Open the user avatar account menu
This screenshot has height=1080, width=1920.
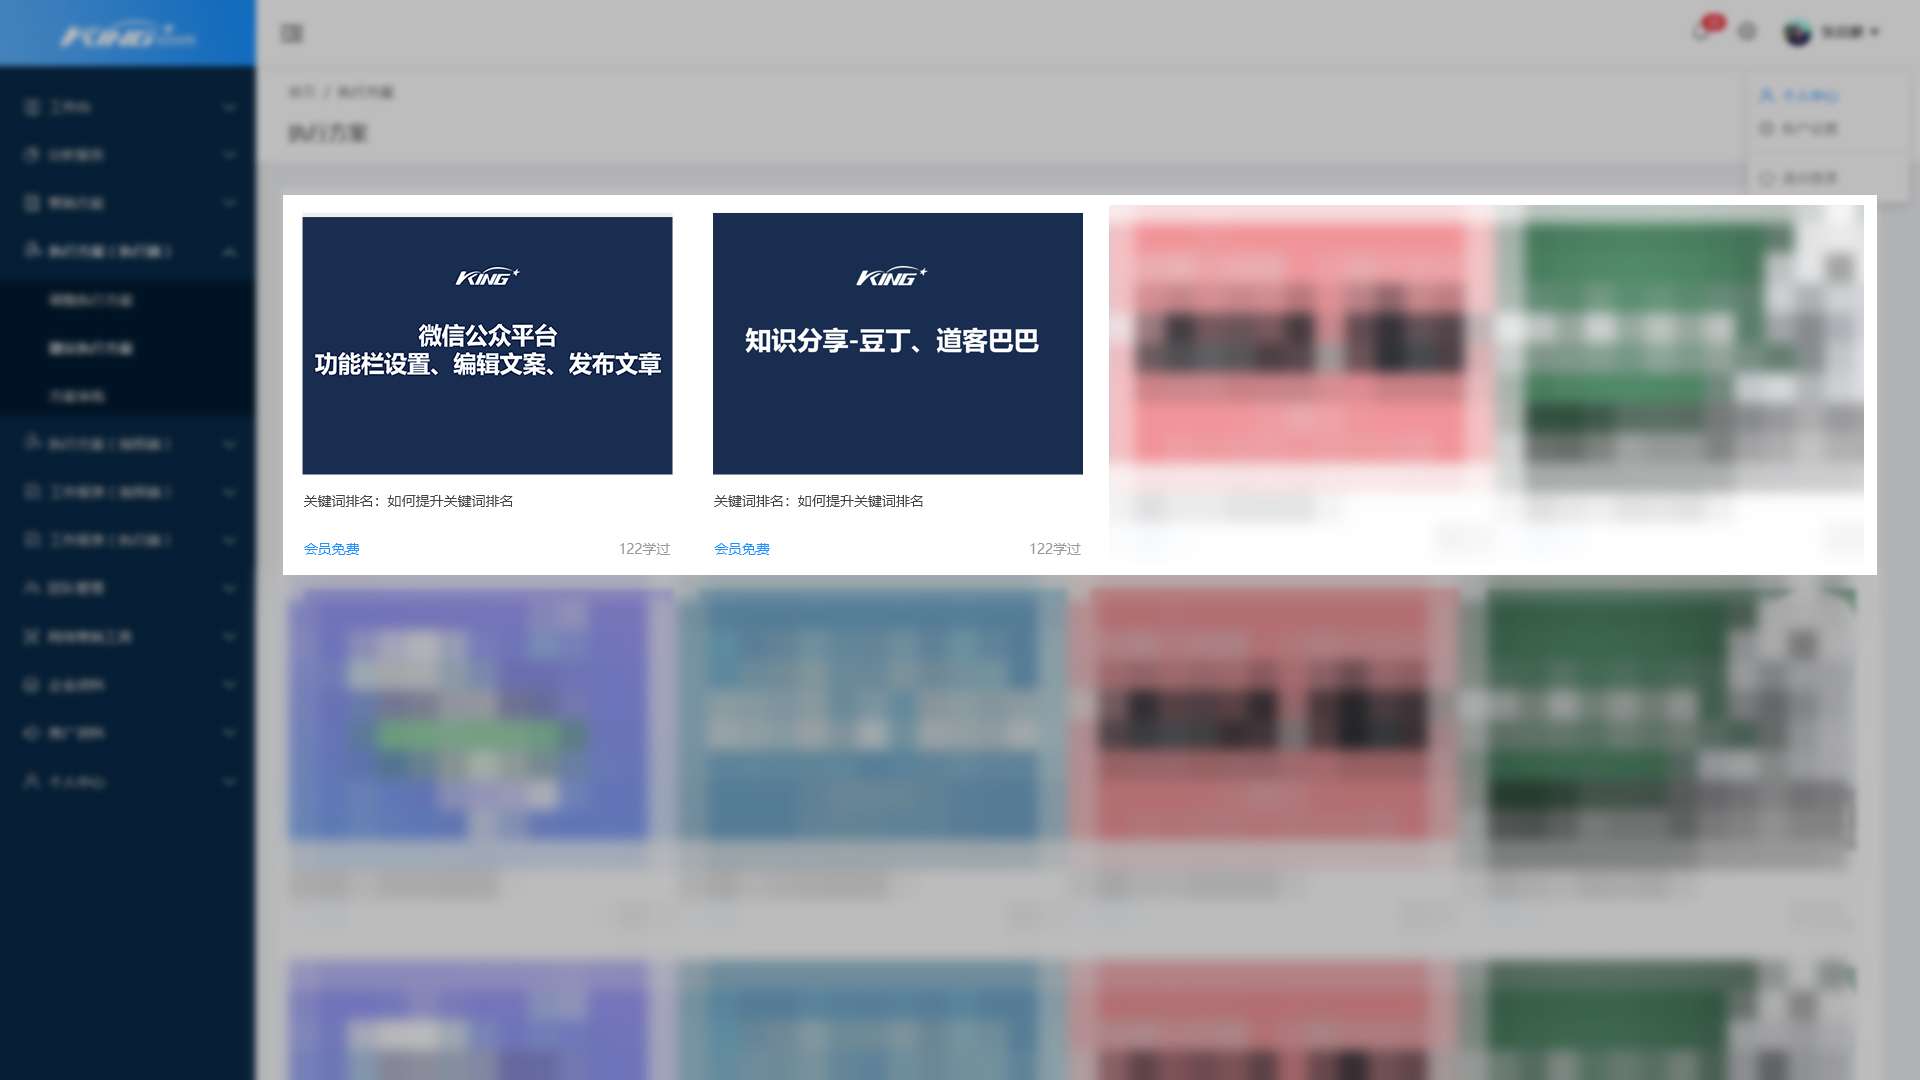pyautogui.click(x=1831, y=33)
